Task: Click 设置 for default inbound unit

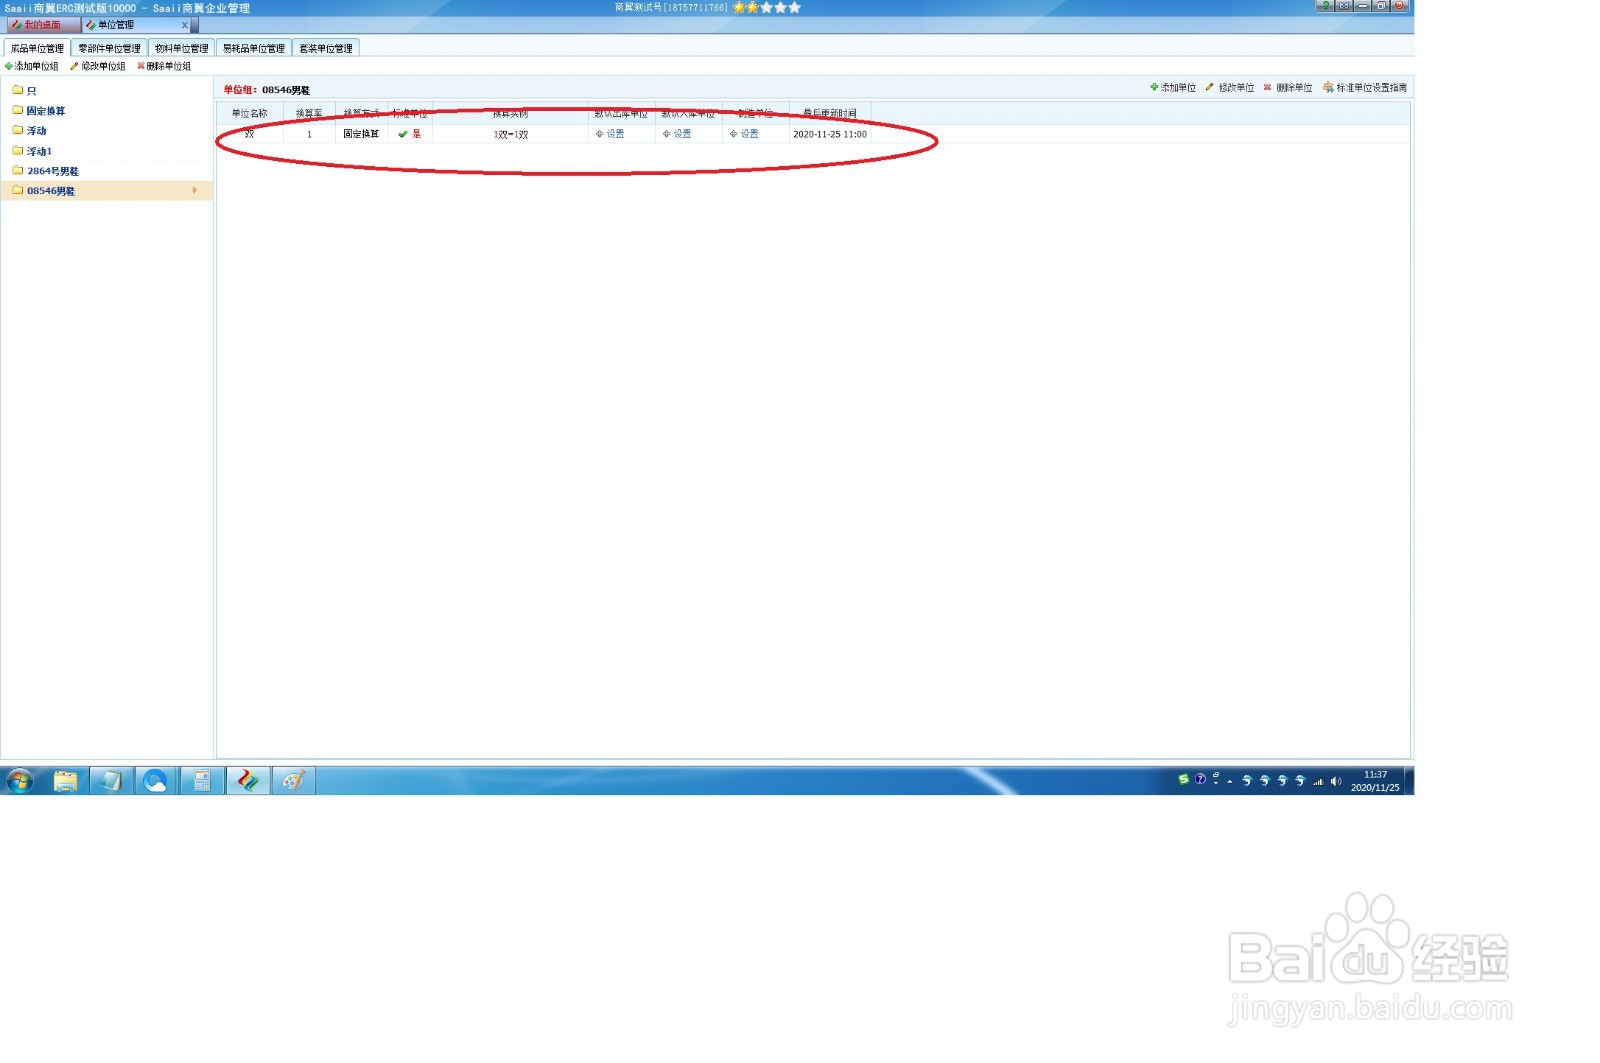Action: [677, 134]
